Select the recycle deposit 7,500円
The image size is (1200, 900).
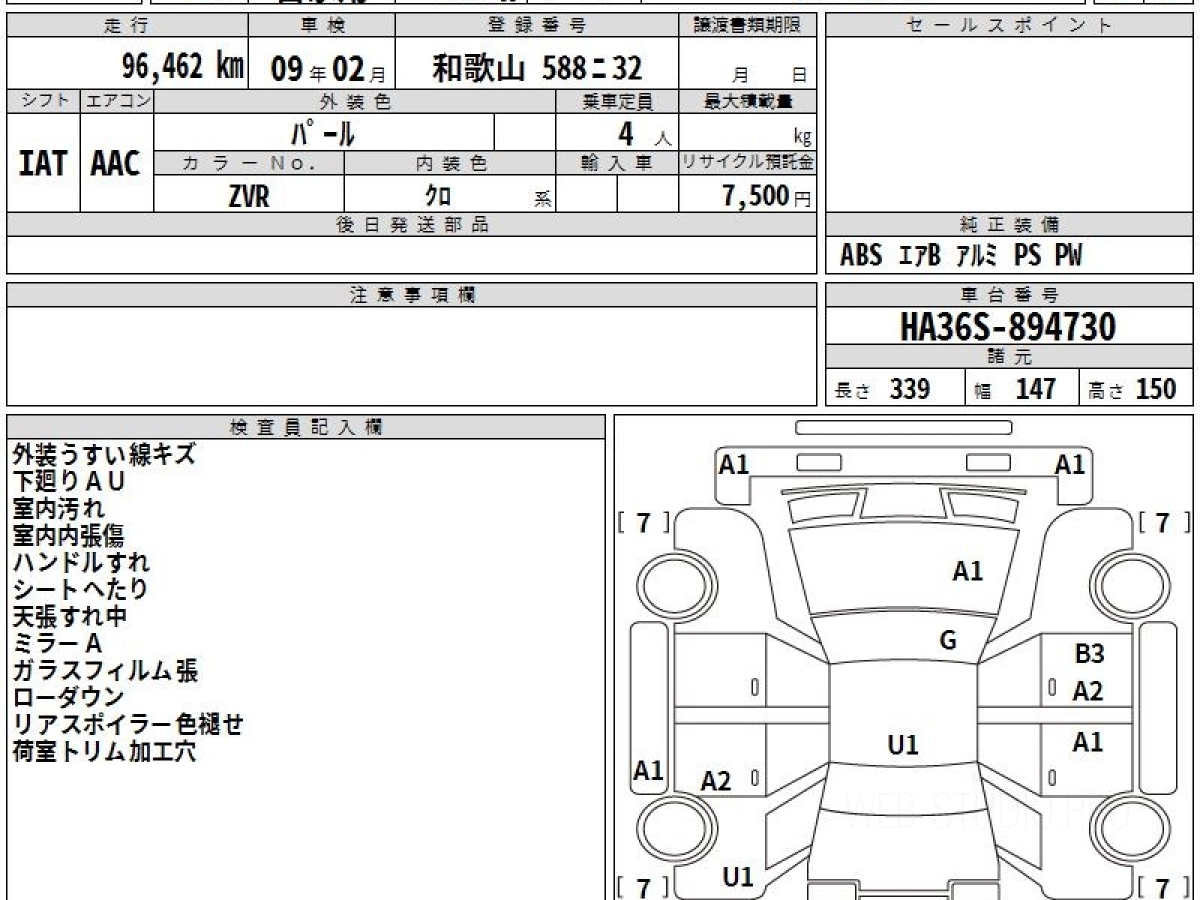tap(766, 196)
